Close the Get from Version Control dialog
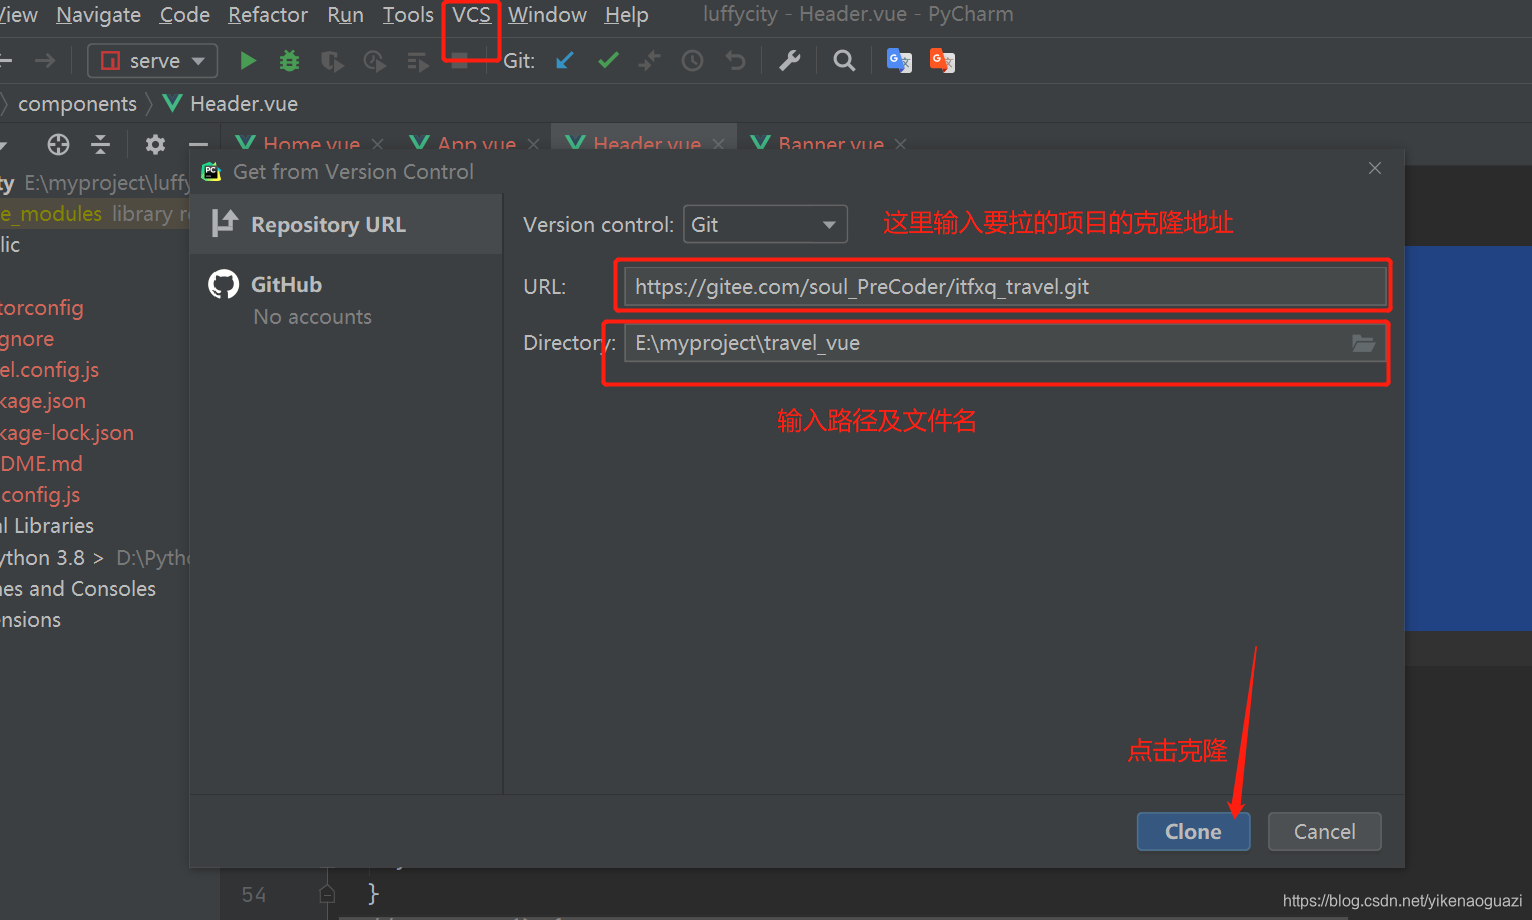Image resolution: width=1532 pixels, height=920 pixels. click(1375, 168)
